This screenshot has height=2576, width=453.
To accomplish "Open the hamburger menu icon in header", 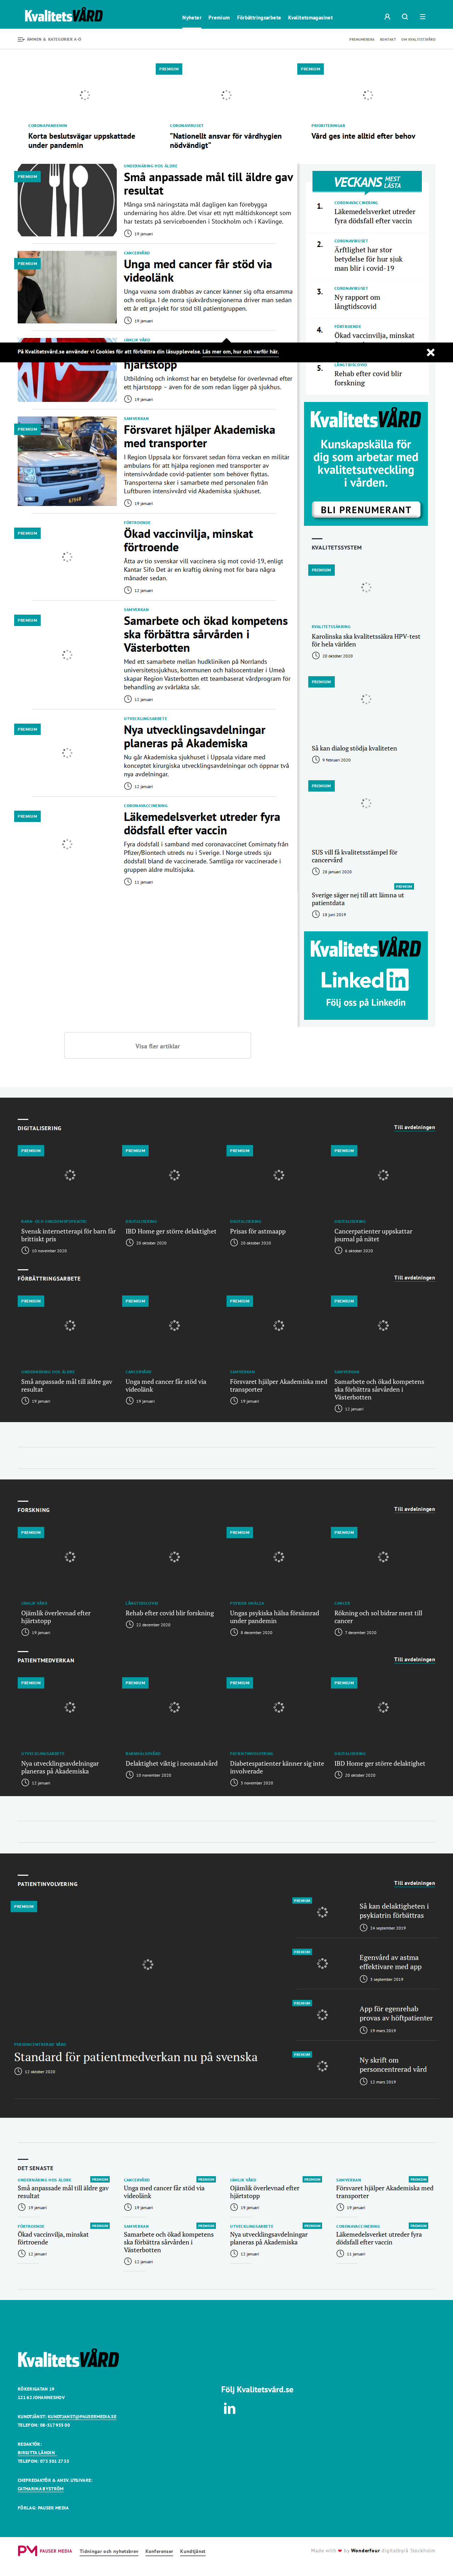I will point(423,17).
